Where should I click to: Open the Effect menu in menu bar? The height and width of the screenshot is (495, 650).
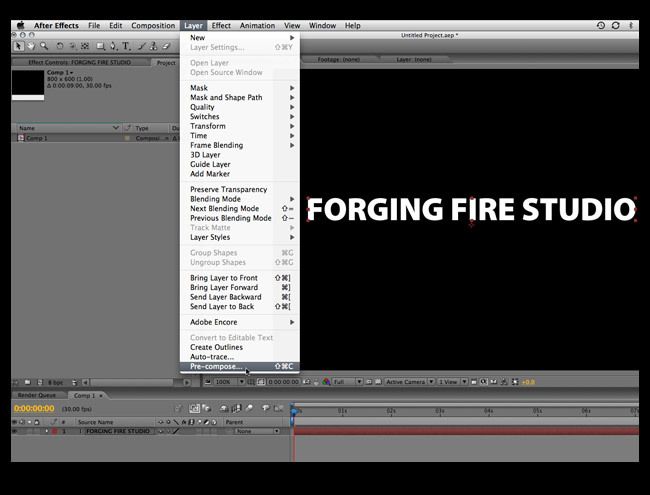click(x=221, y=25)
